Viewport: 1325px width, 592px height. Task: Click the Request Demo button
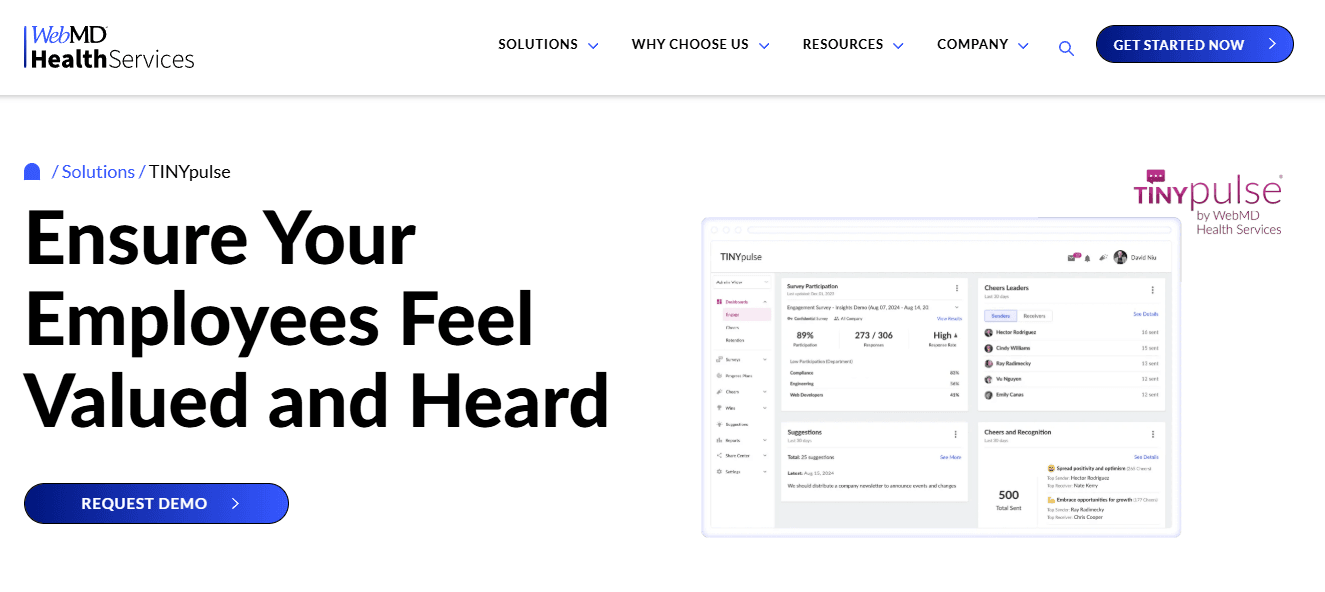click(156, 503)
